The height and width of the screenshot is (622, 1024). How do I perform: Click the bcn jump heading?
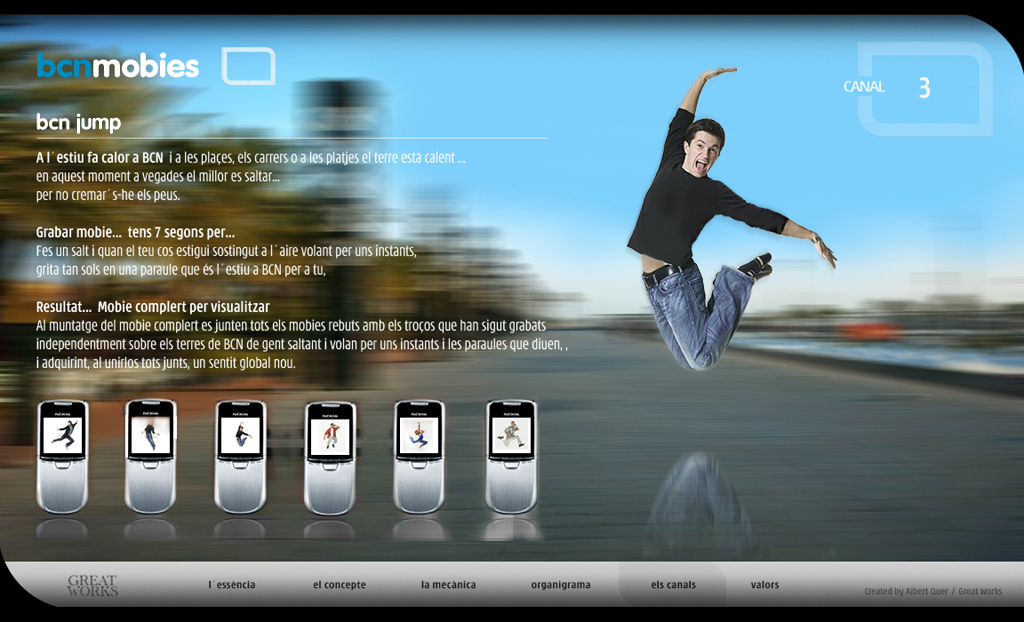78,123
